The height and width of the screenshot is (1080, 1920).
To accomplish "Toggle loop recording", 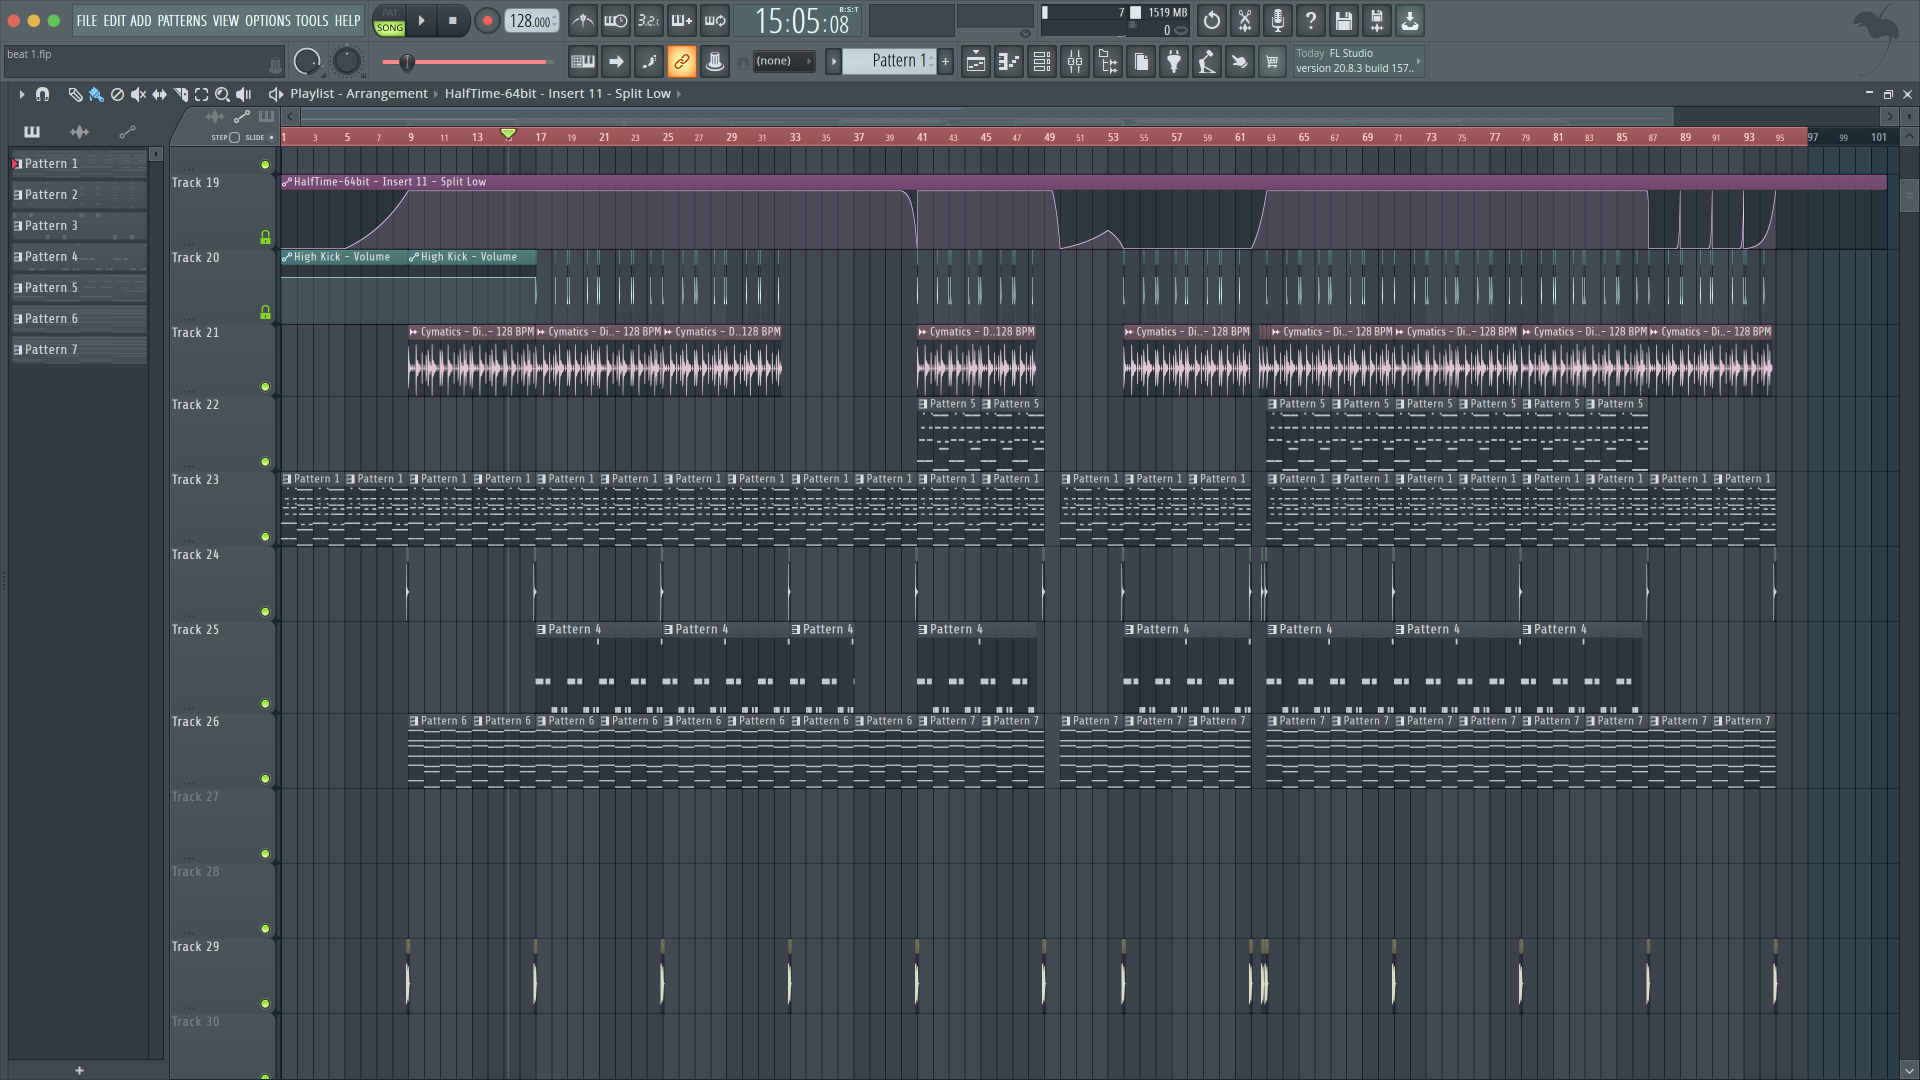I will coord(715,20).
